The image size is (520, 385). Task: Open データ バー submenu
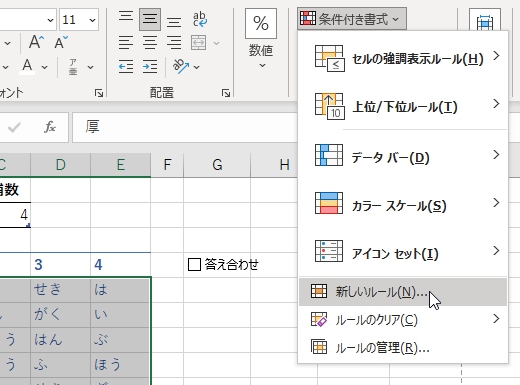[403, 156]
